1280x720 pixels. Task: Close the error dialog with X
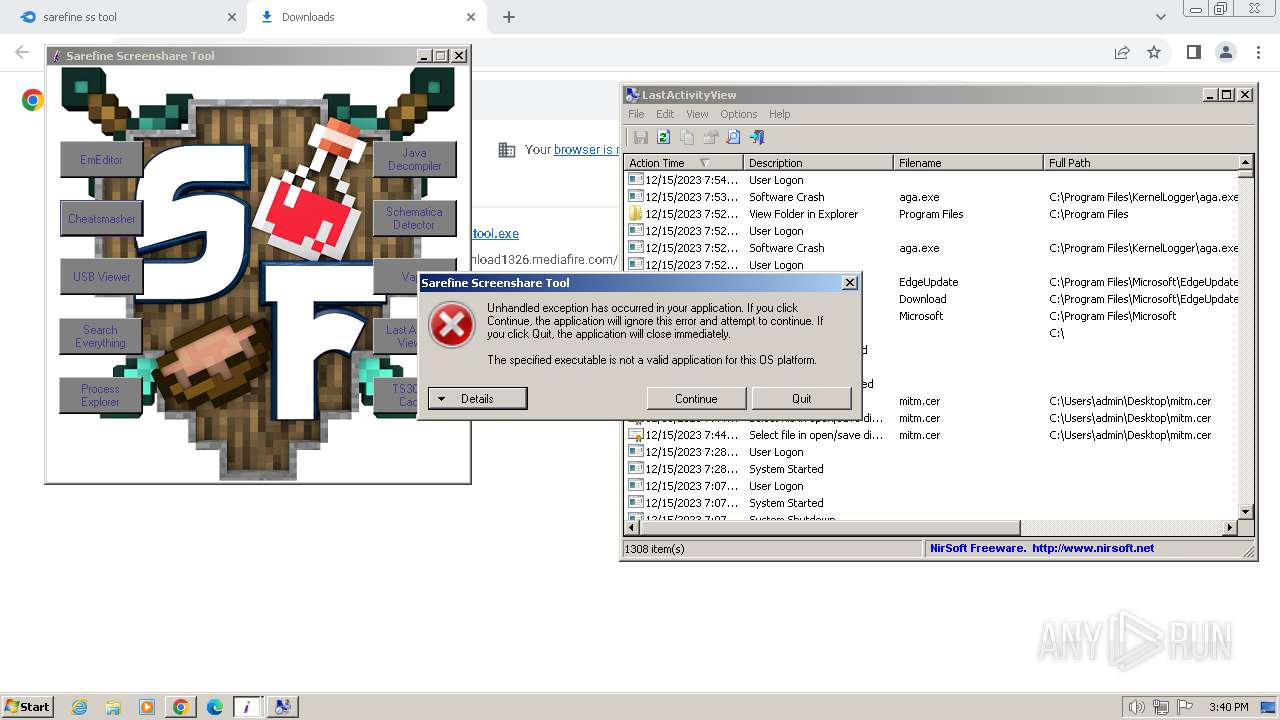(850, 283)
